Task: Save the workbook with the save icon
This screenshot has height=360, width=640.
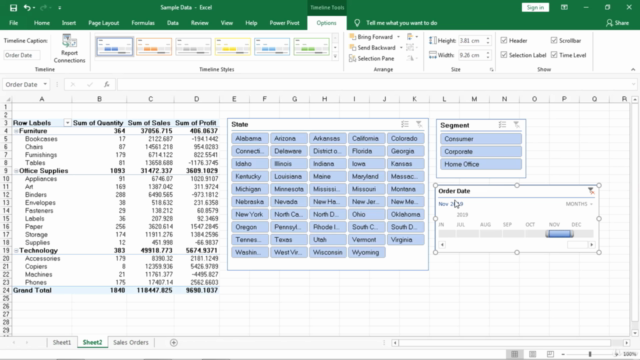Action: 13,8
